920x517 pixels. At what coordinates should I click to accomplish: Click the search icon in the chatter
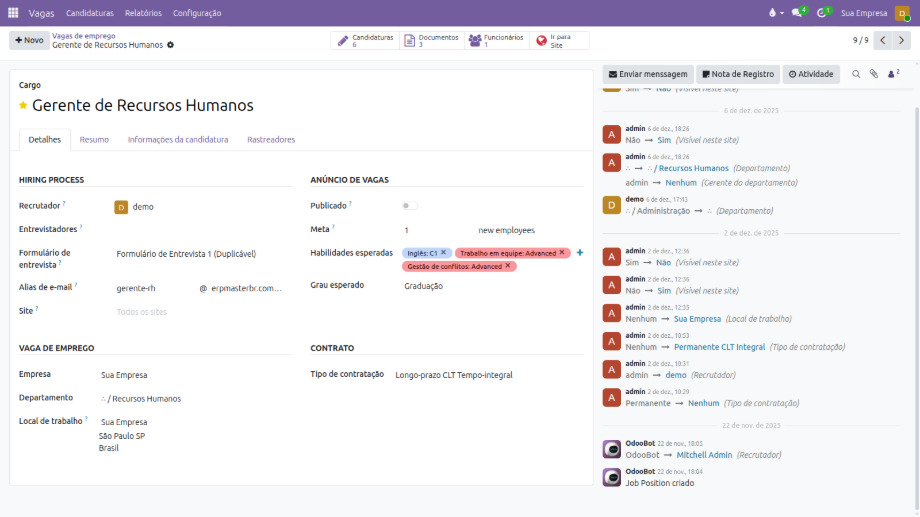coord(856,74)
